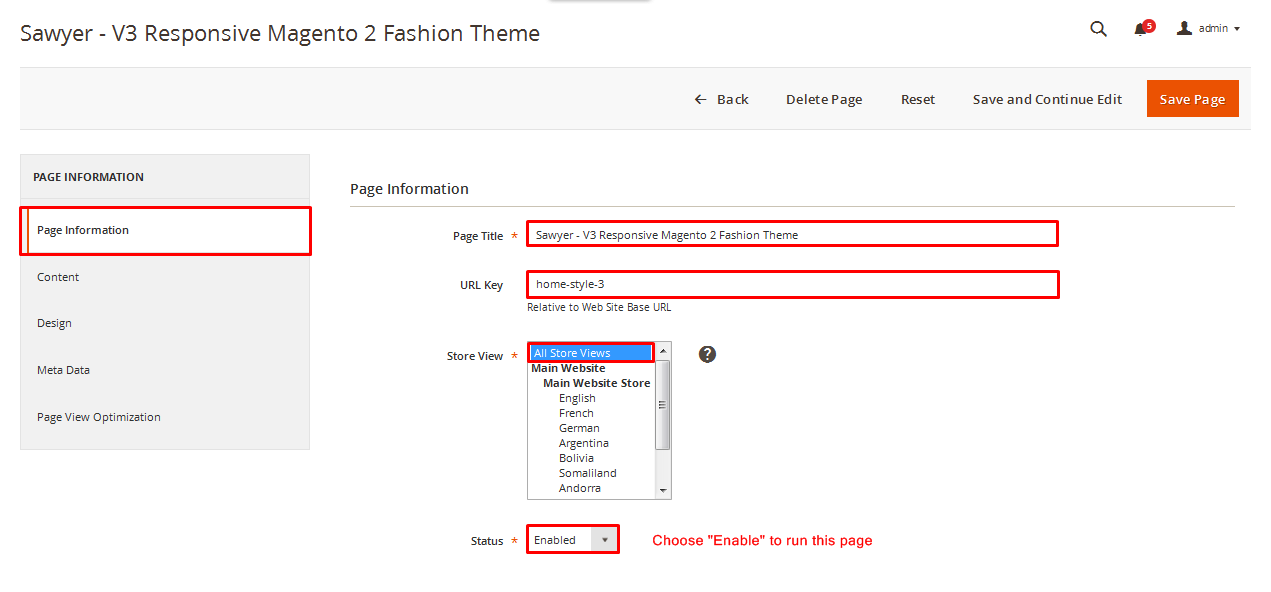Click the search magnifier icon
Screen dimensions: 1271x592
point(1098,29)
